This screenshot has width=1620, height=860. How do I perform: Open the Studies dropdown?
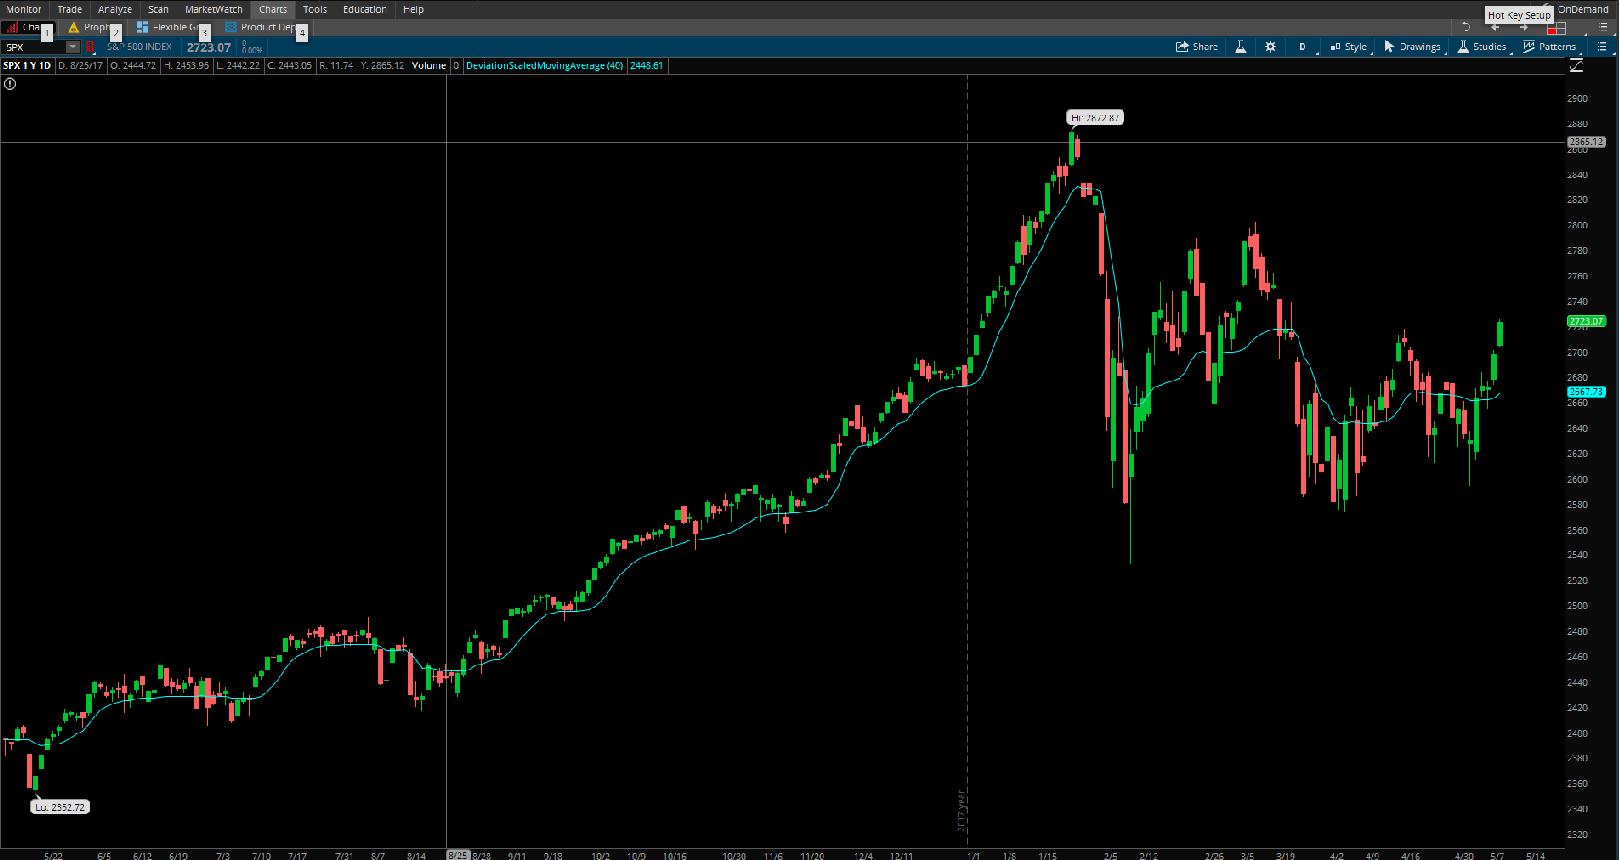(x=1482, y=47)
